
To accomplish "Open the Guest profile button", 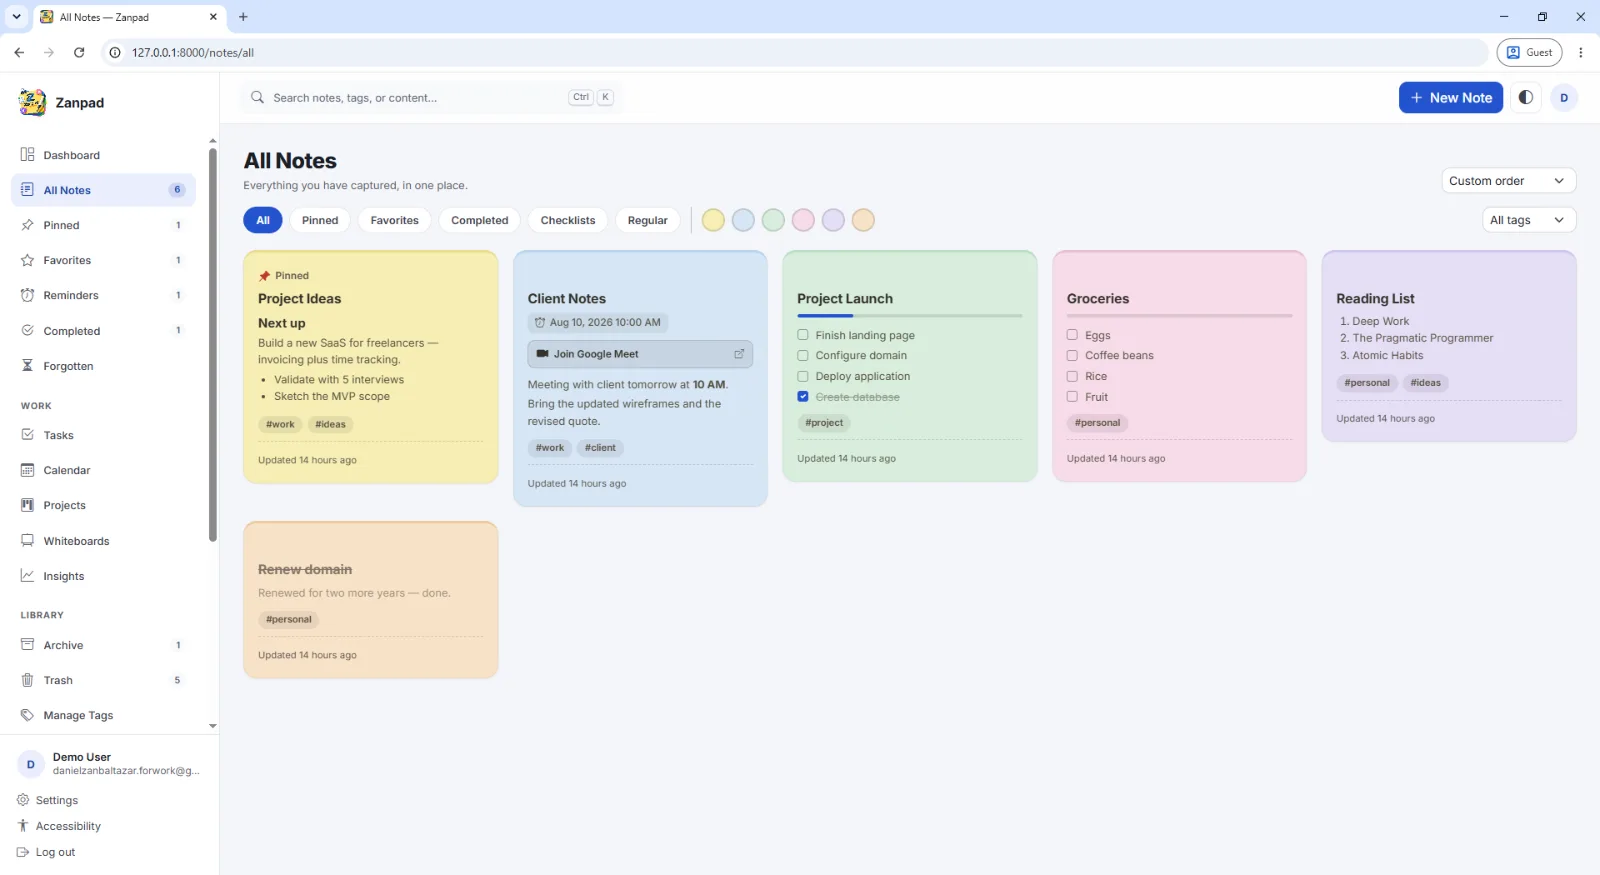I will [x=1530, y=52].
